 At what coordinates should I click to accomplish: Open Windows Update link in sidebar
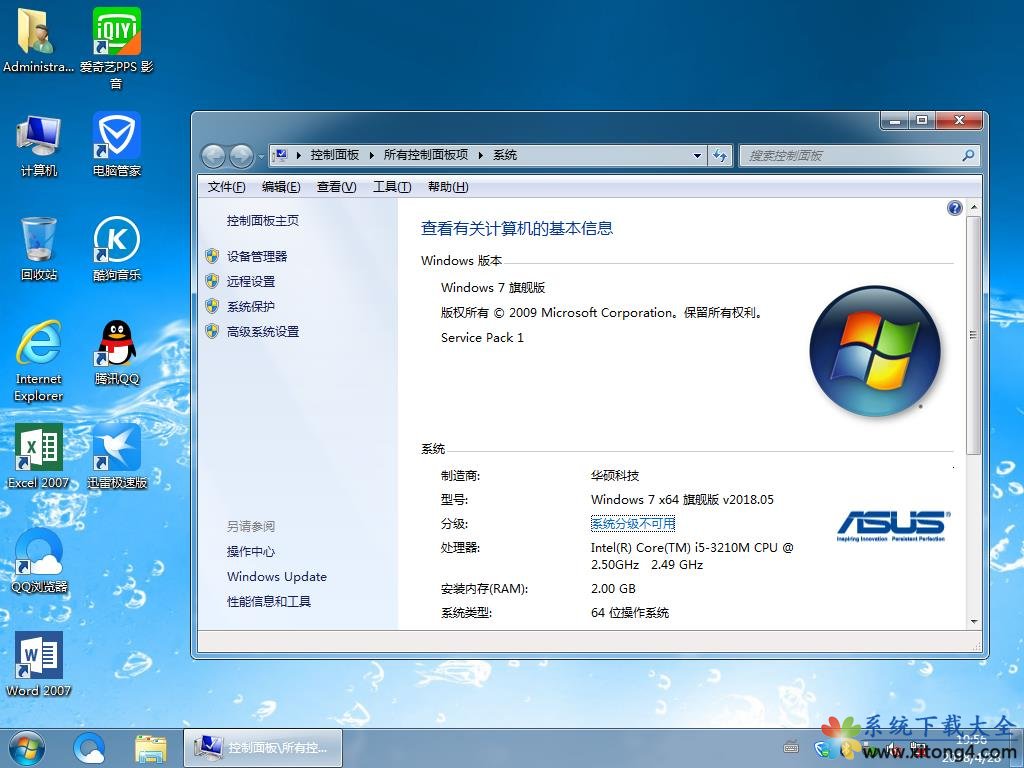click(x=277, y=577)
